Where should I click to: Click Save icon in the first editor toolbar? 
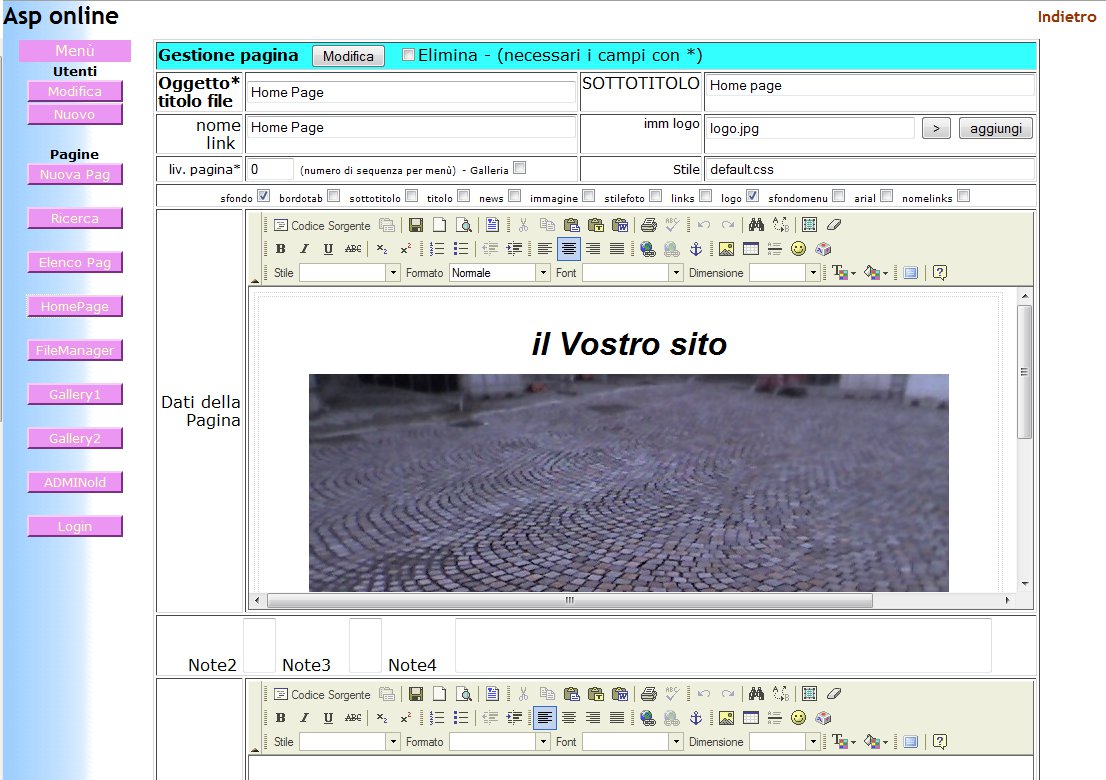415,225
